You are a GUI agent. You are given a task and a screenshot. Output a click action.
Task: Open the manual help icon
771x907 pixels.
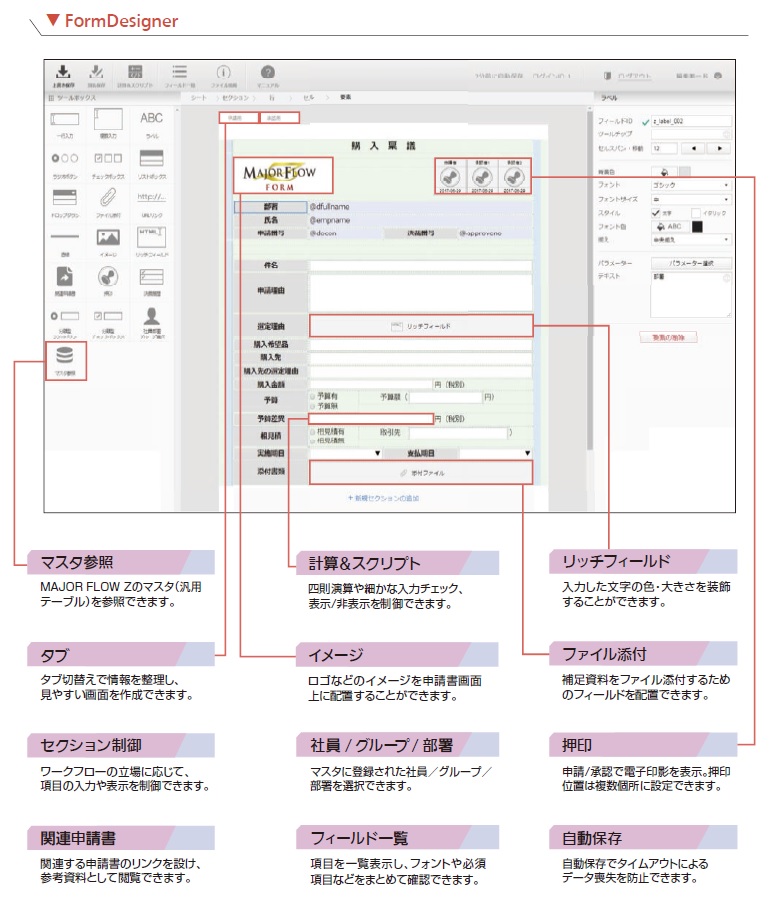267,75
